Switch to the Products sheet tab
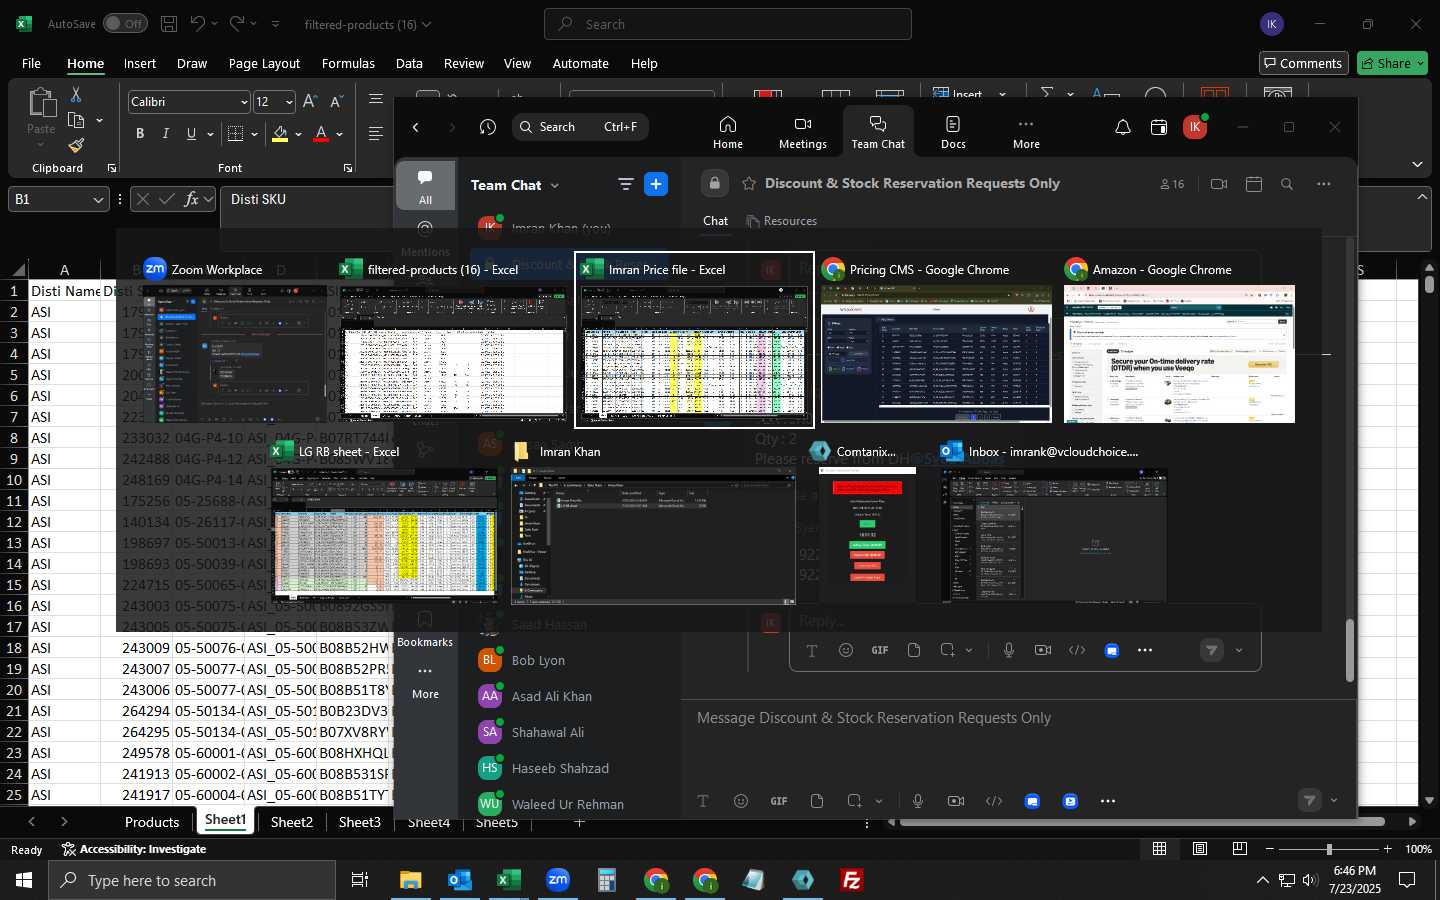 152,822
